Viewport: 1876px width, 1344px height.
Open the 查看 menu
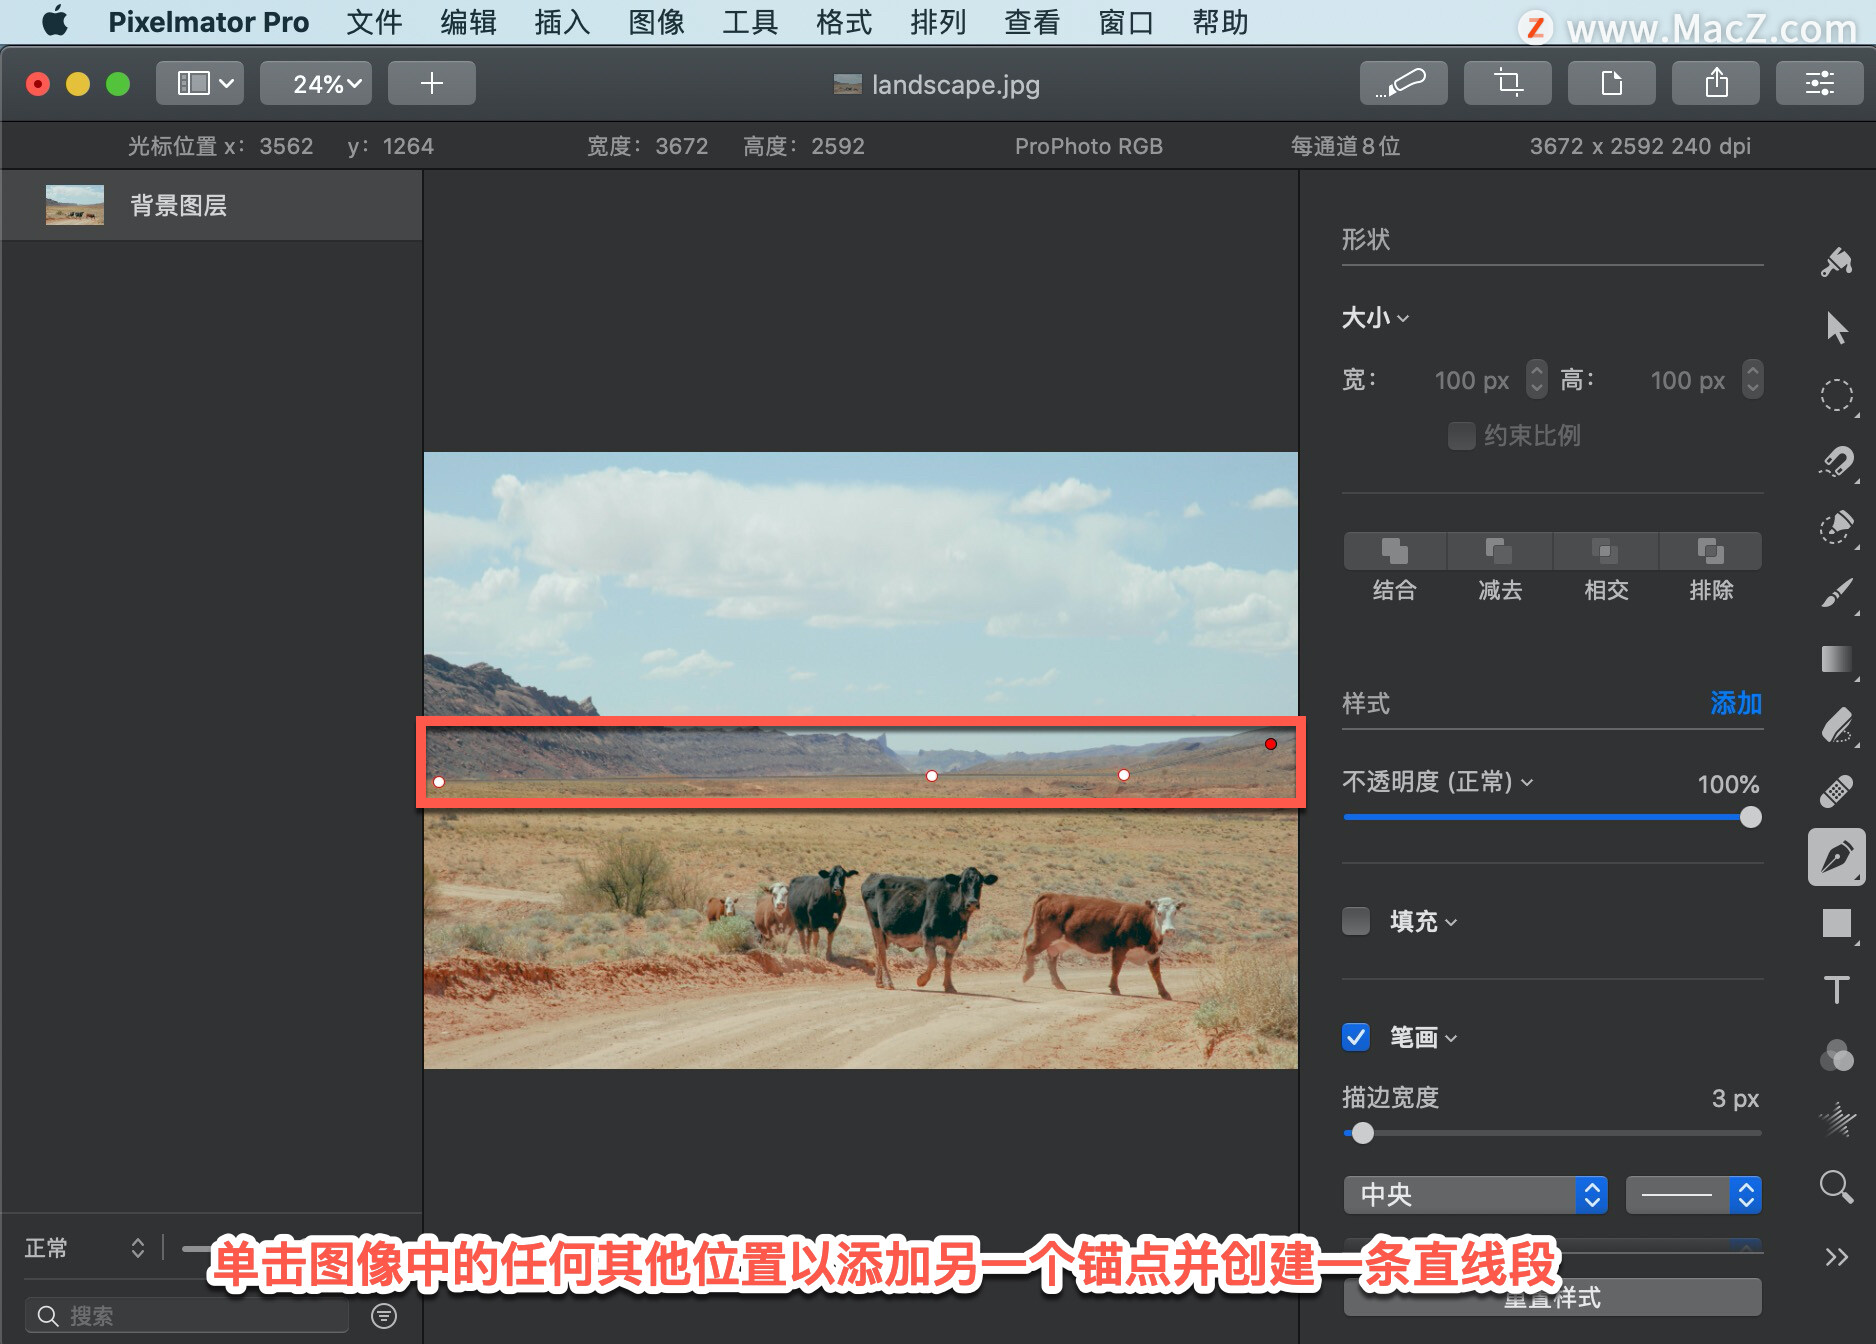[1032, 22]
